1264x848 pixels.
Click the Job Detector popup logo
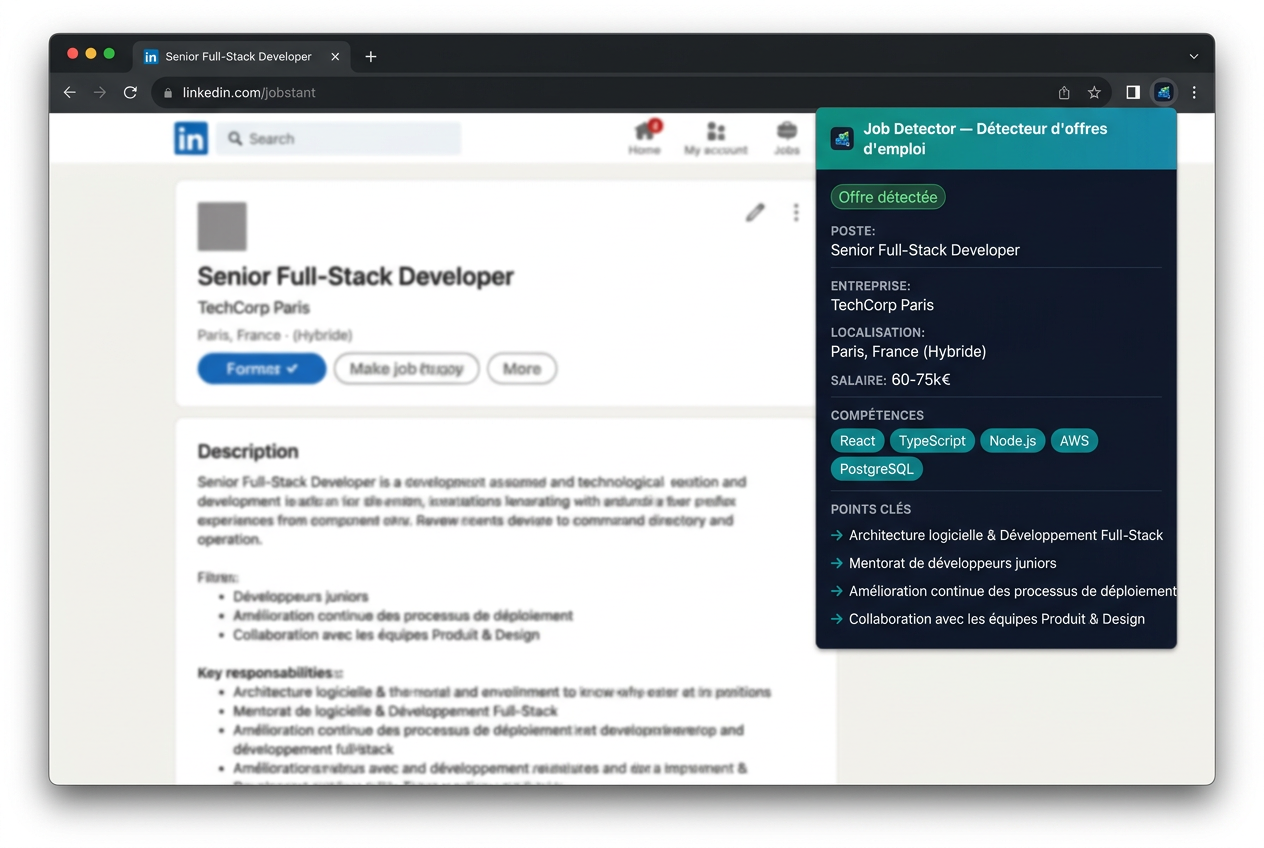pos(842,138)
